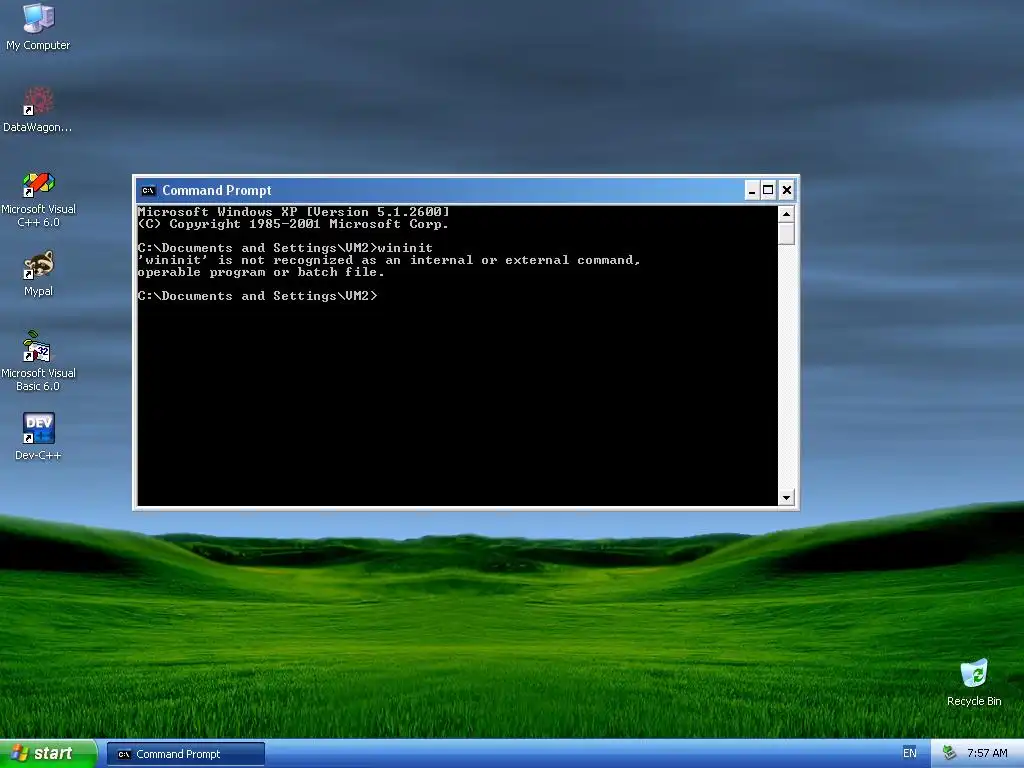This screenshot has width=1024, height=768.
Task: Select the My Computer desktop icon
Action: point(38,27)
